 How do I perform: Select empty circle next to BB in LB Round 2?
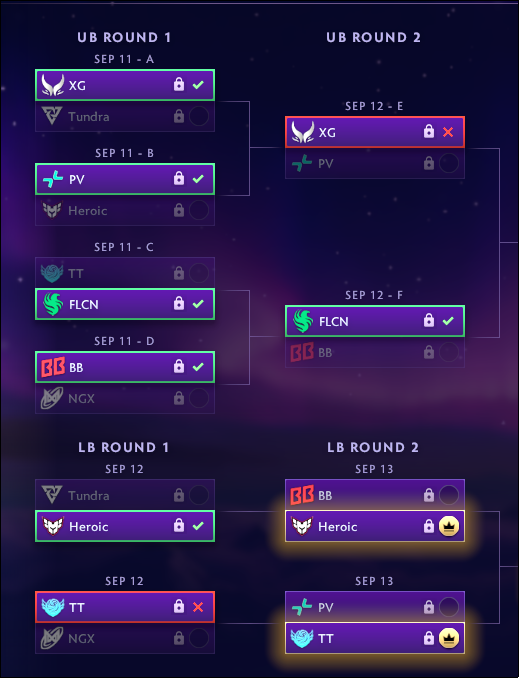449,495
